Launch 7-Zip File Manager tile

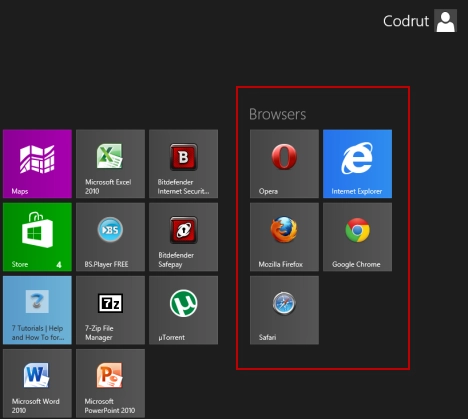[x=110, y=310]
